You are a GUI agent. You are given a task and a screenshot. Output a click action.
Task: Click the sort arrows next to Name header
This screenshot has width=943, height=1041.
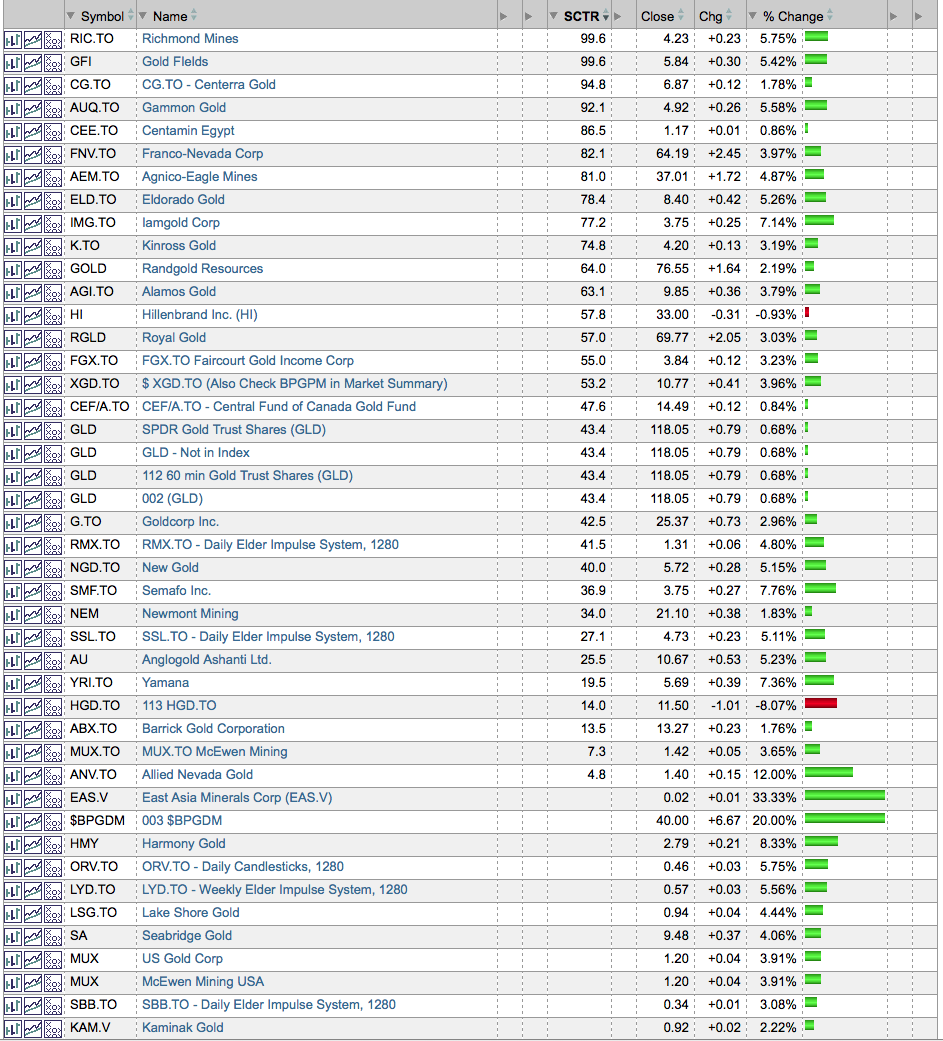194,16
